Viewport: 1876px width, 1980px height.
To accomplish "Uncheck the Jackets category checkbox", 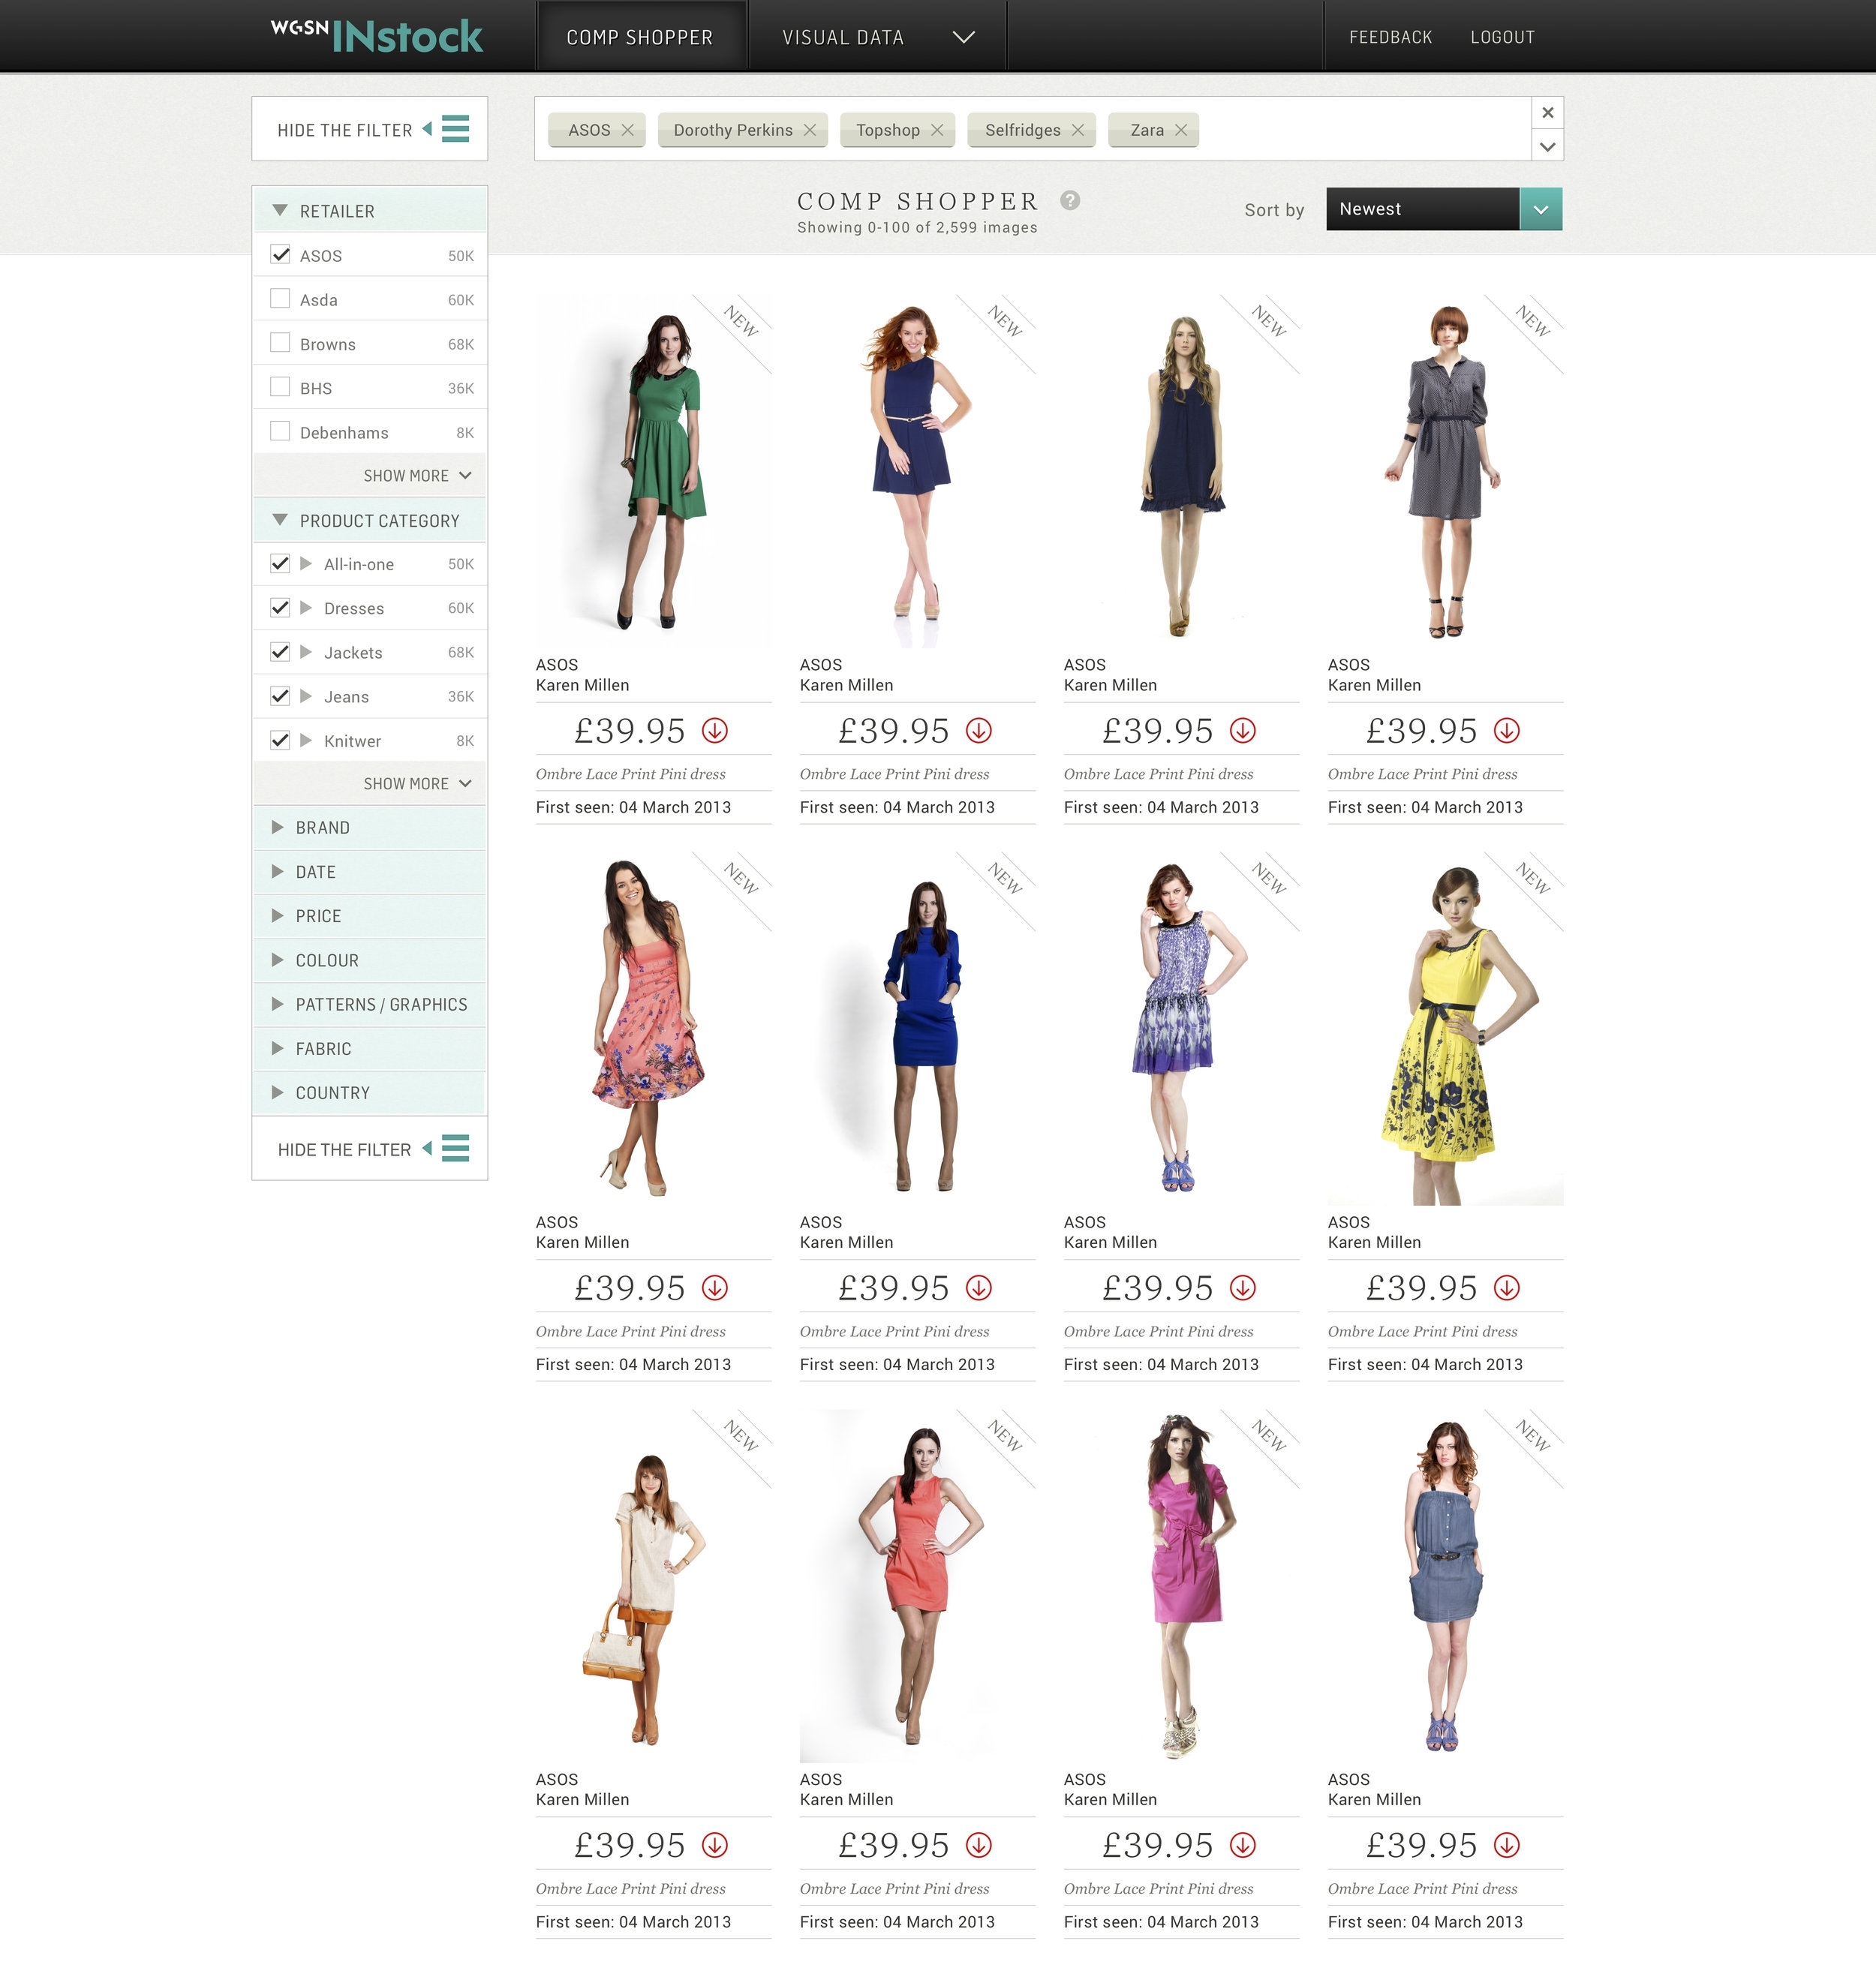I will (280, 651).
